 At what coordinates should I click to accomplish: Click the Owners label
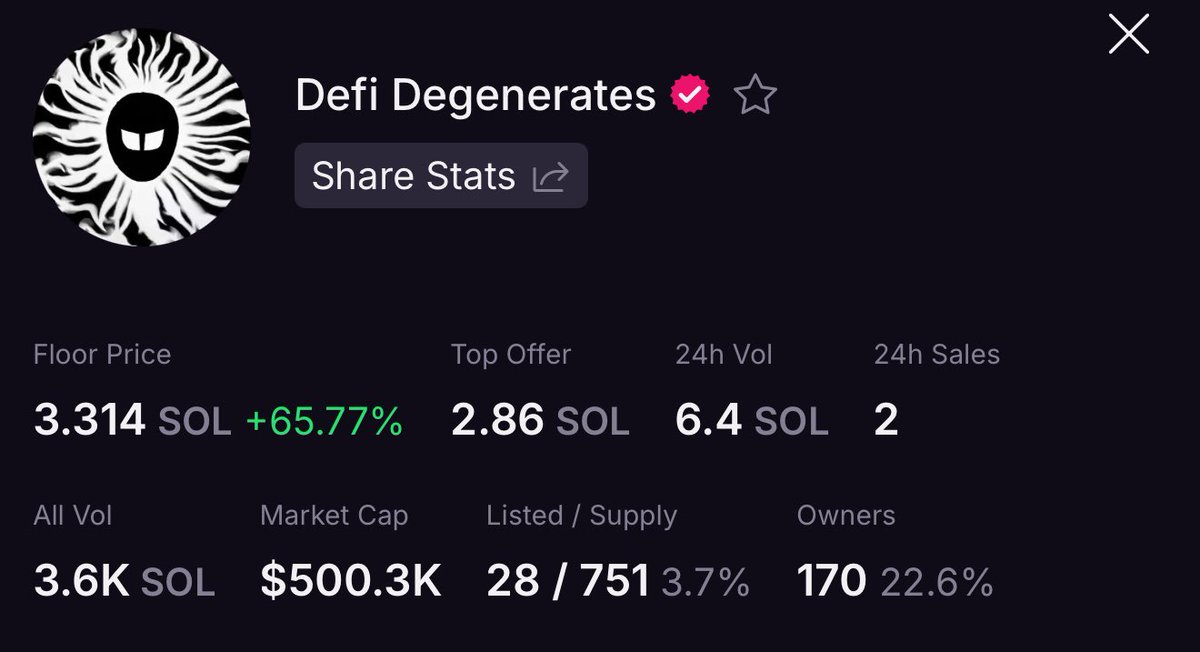(846, 516)
